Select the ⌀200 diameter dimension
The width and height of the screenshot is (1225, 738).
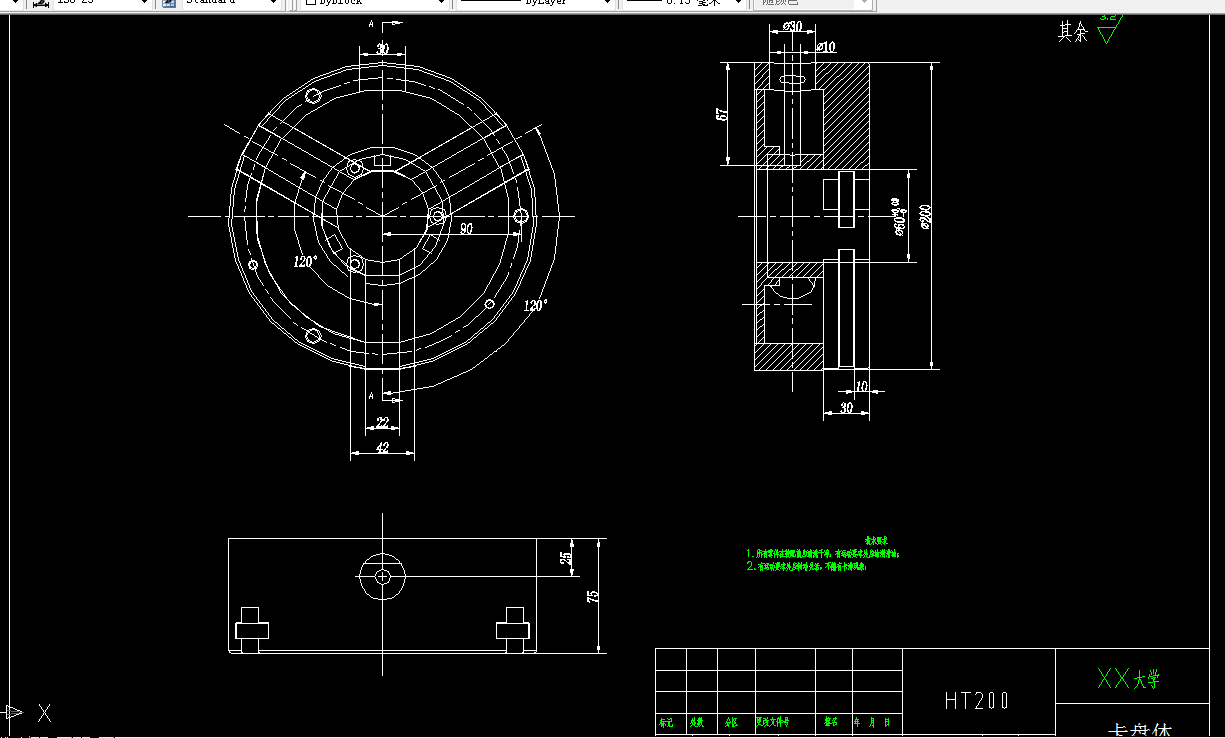[x=925, y=217]
